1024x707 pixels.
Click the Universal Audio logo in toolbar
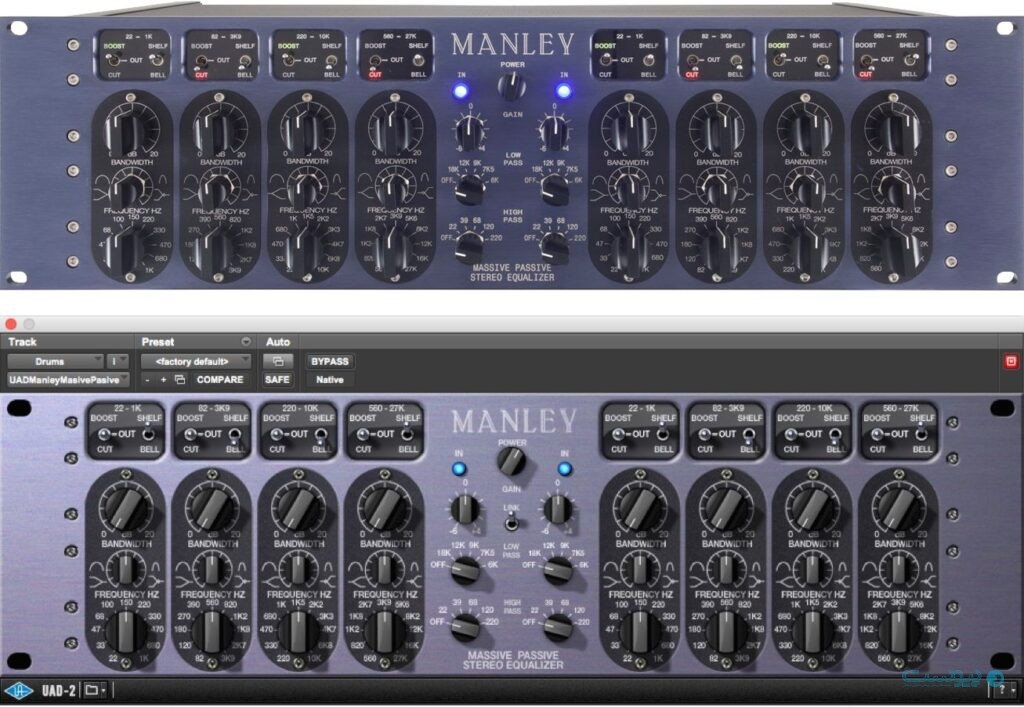18,690
